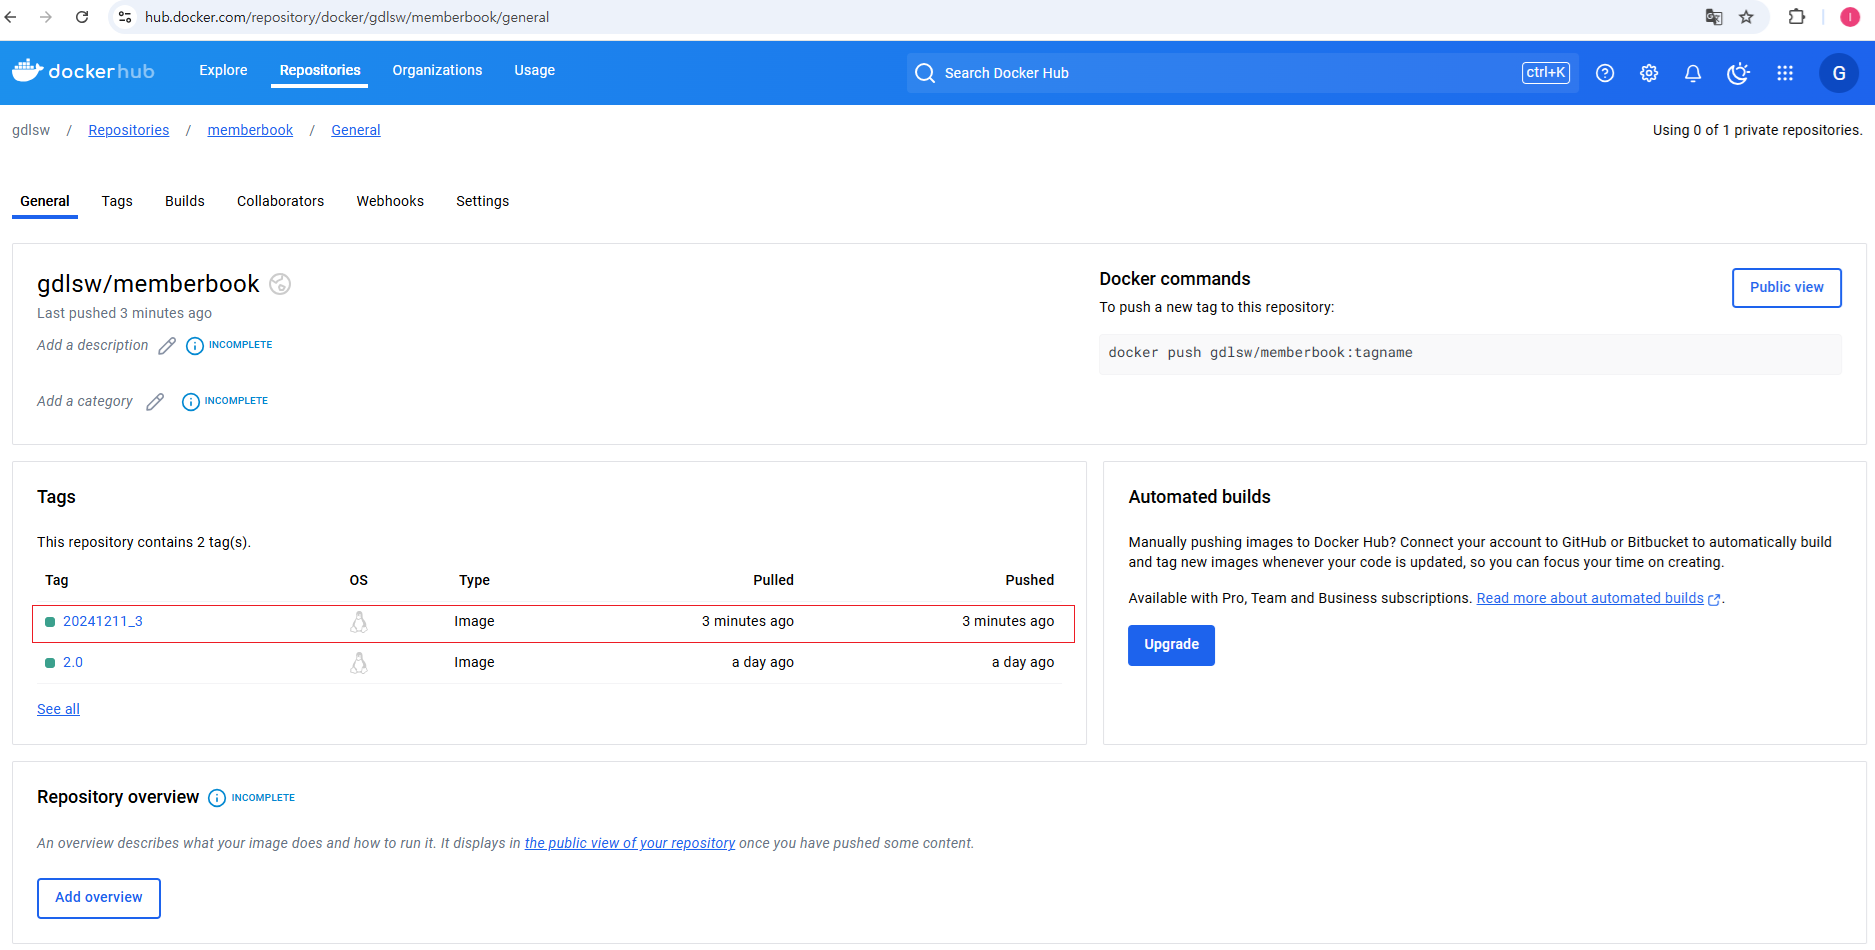This screenshot has width=1875, height=950.
Task: Click the Docker Hub whale logo
Action: pos(83,71)
